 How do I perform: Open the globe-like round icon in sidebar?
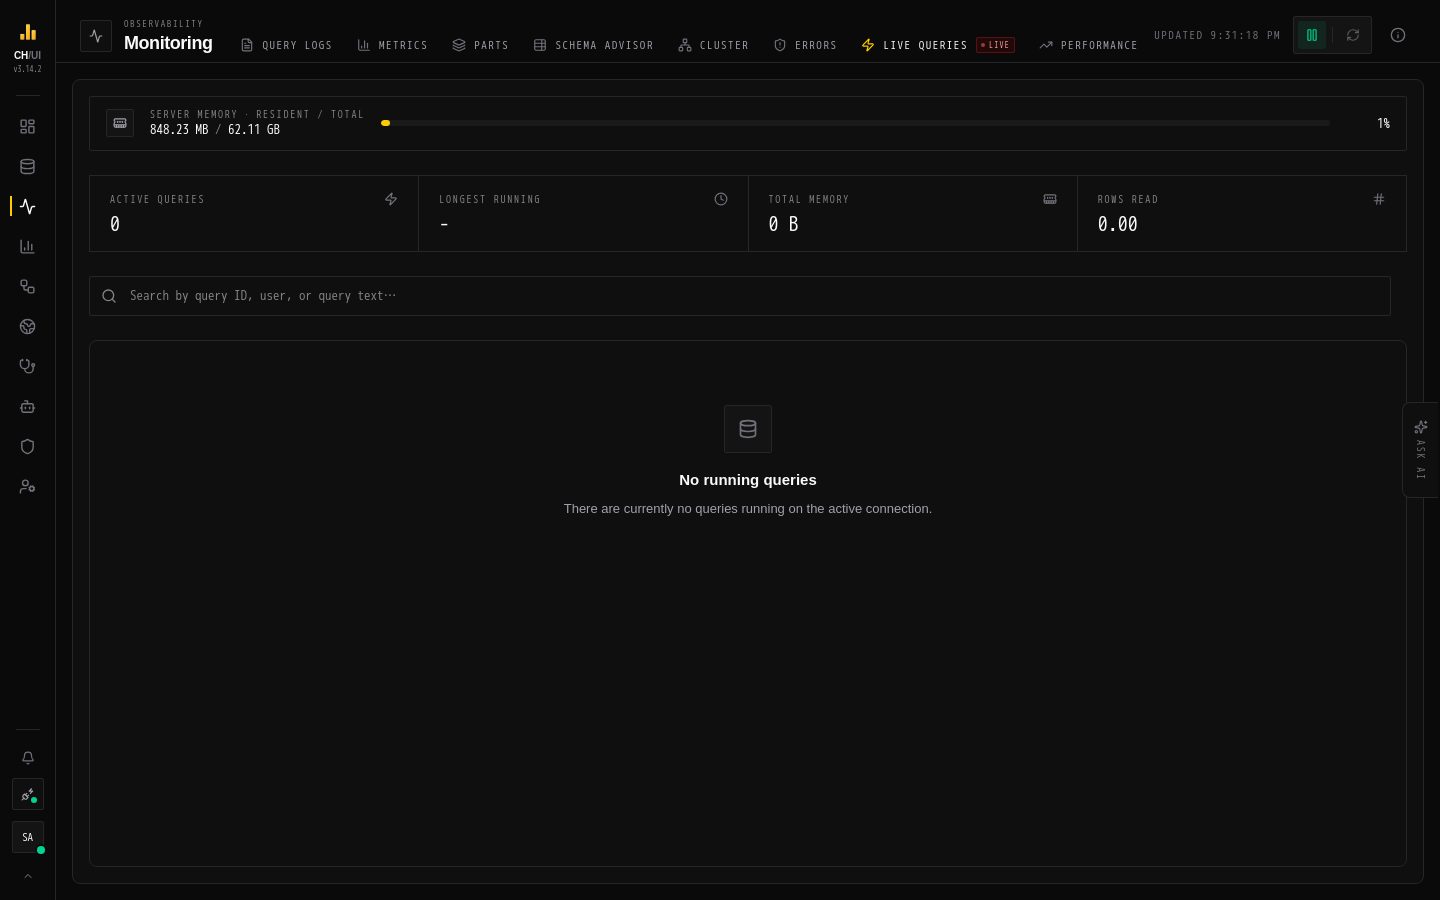[27, 327]
